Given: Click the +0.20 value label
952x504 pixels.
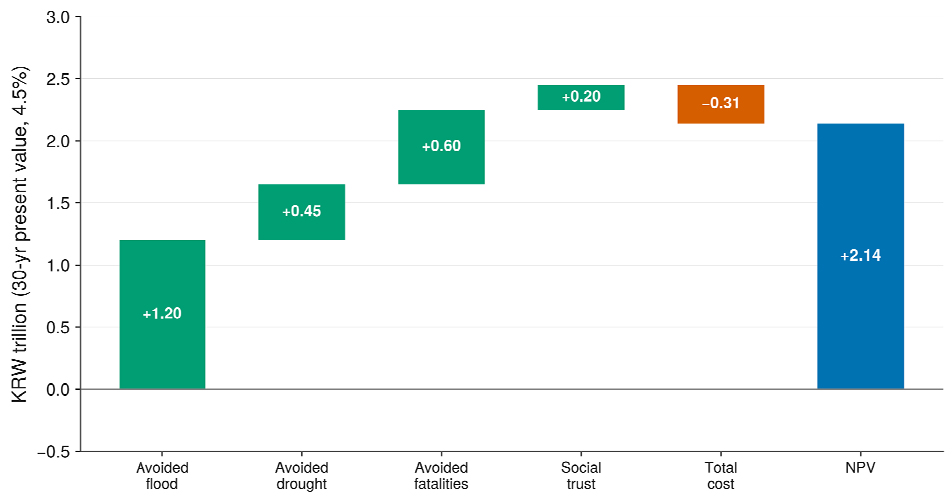Looking at the screenshot, I should coord(581,97).
